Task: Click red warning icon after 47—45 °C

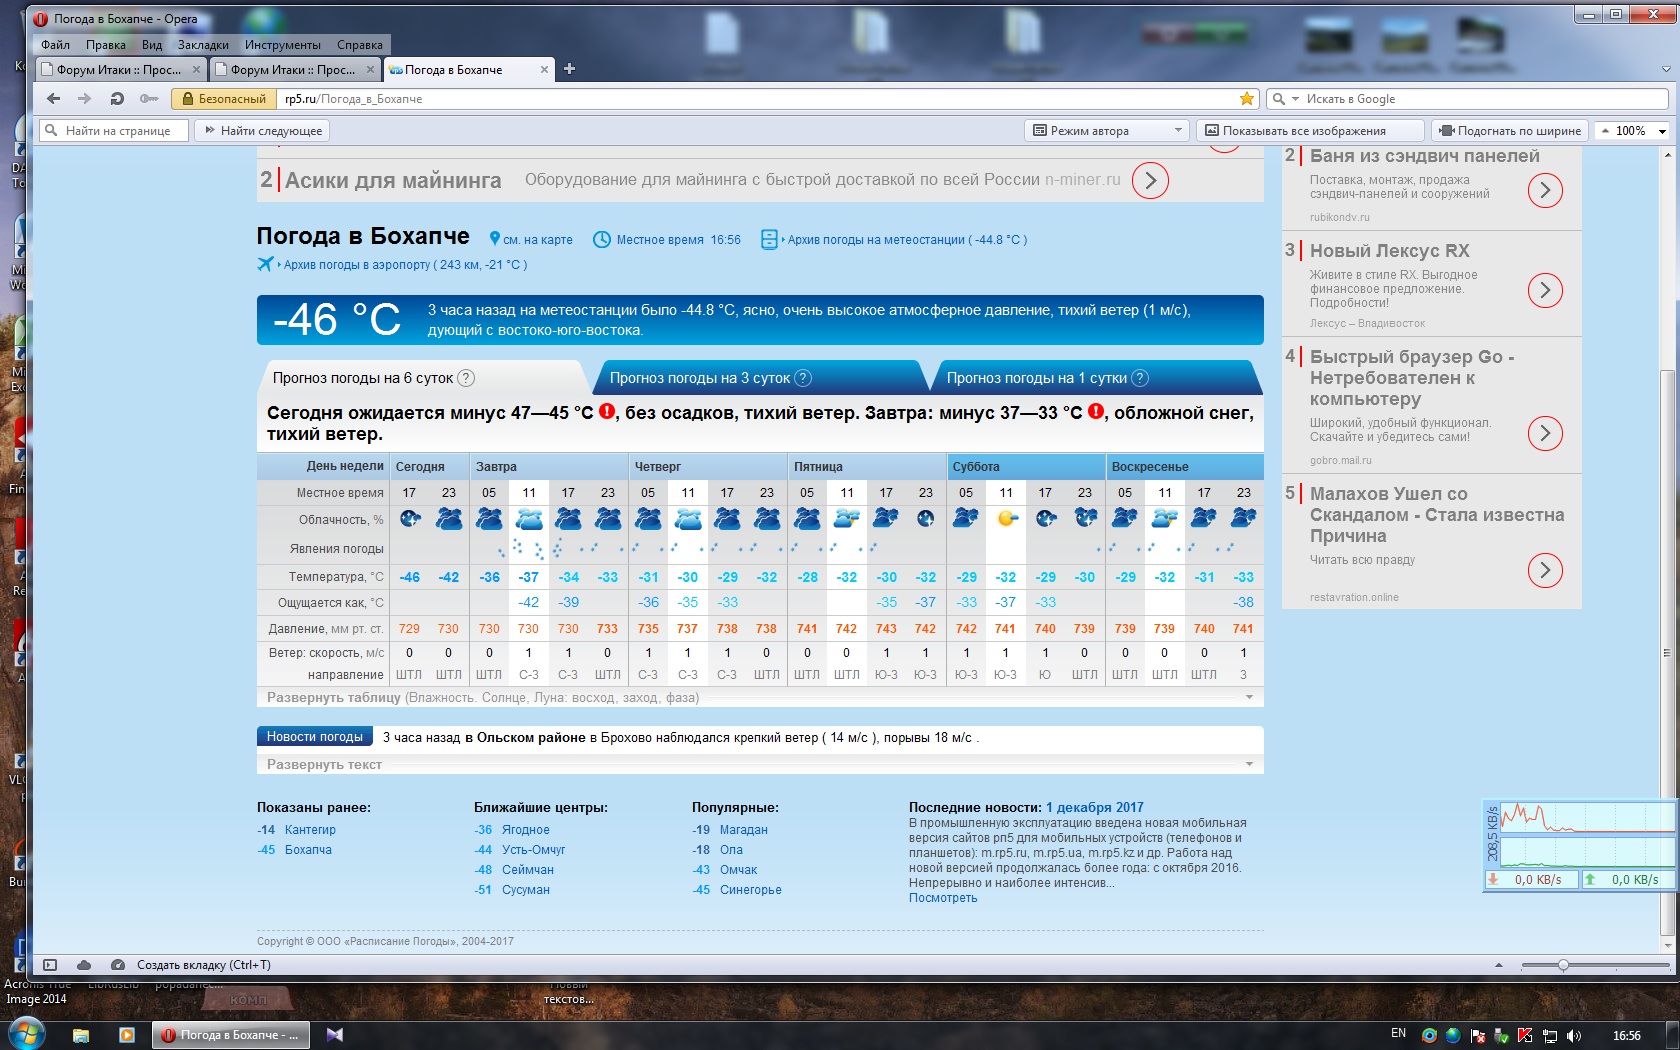Action: (607, 412)
